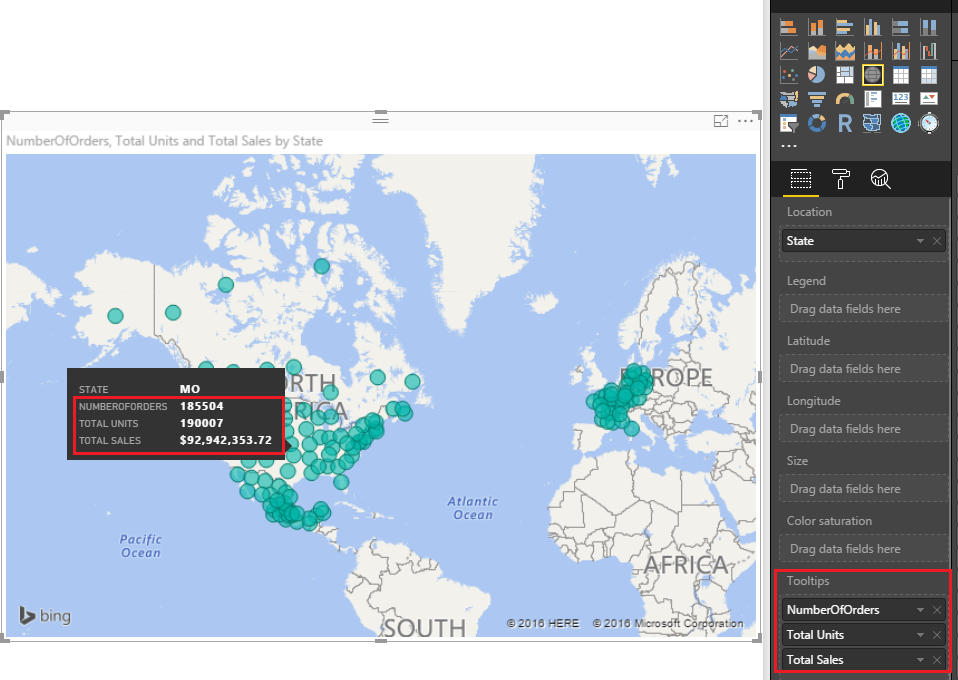Pick the 100% stacked bar chart

tap(901, 27)
